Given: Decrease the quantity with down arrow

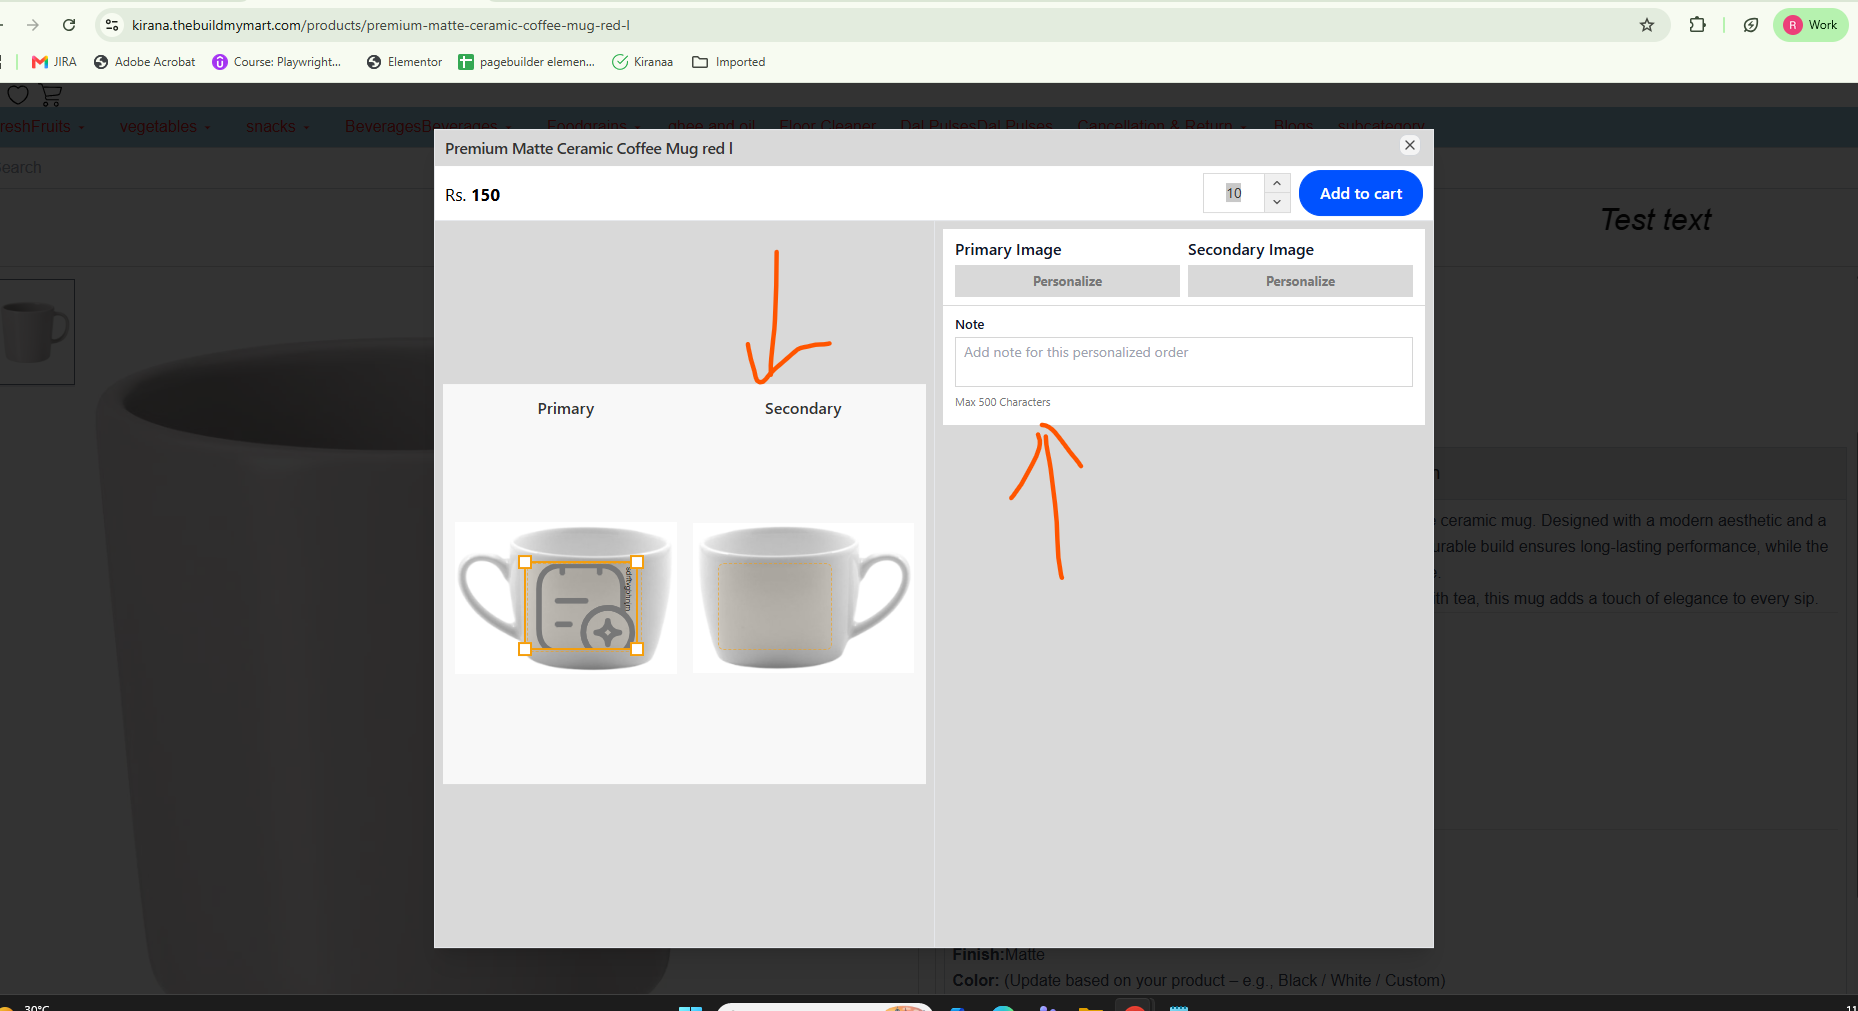Looking at the screenshot, I should 1277,202.
